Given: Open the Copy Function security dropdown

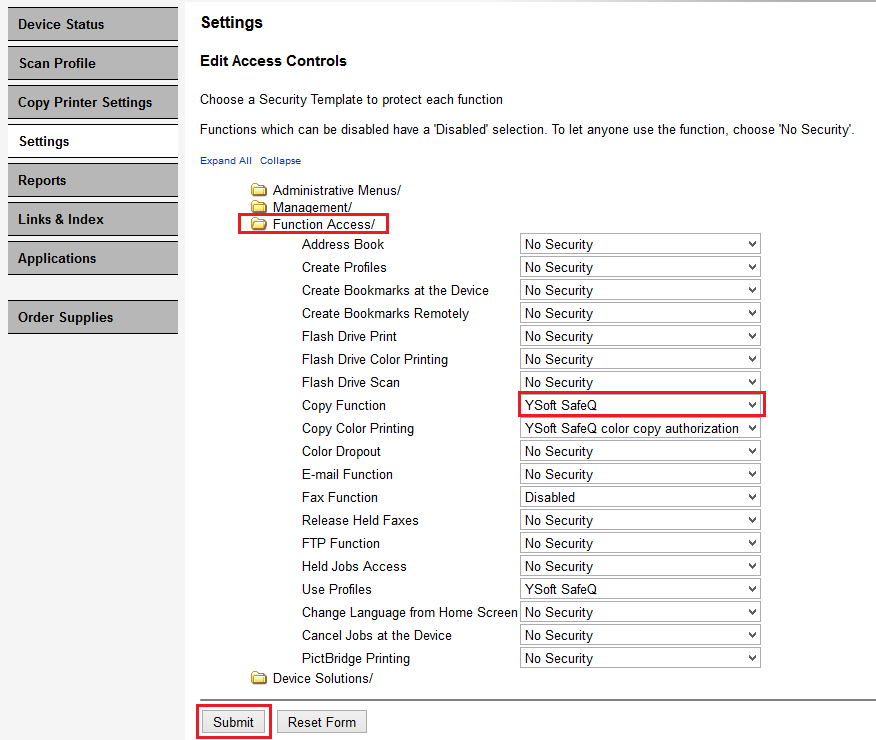Looking at the screenshot, I should (640, 405).
